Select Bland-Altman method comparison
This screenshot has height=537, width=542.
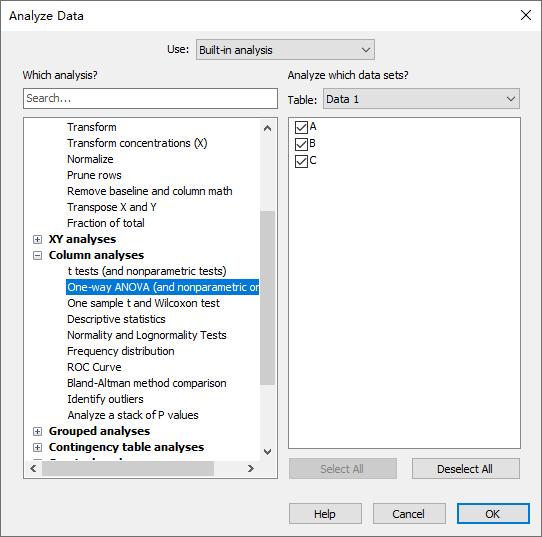pos(147,383)
